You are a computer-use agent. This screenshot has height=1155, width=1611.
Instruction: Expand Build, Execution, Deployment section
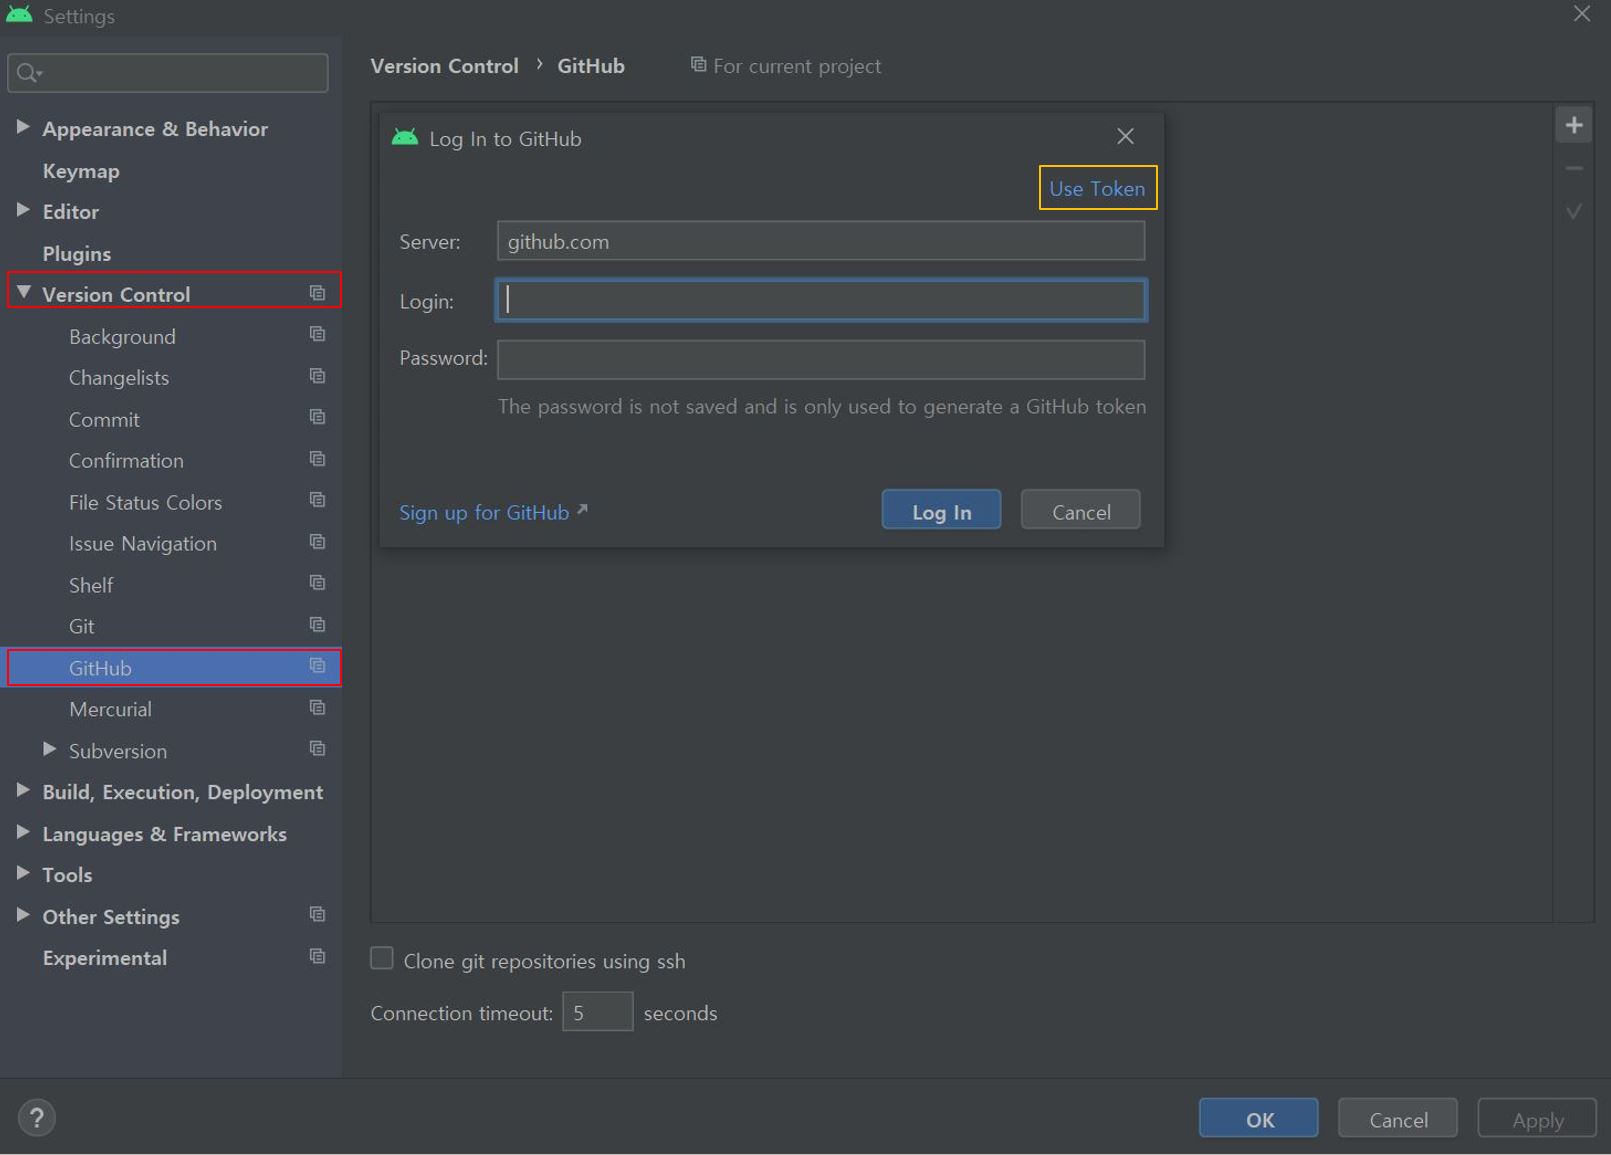[x=22, y=791]
